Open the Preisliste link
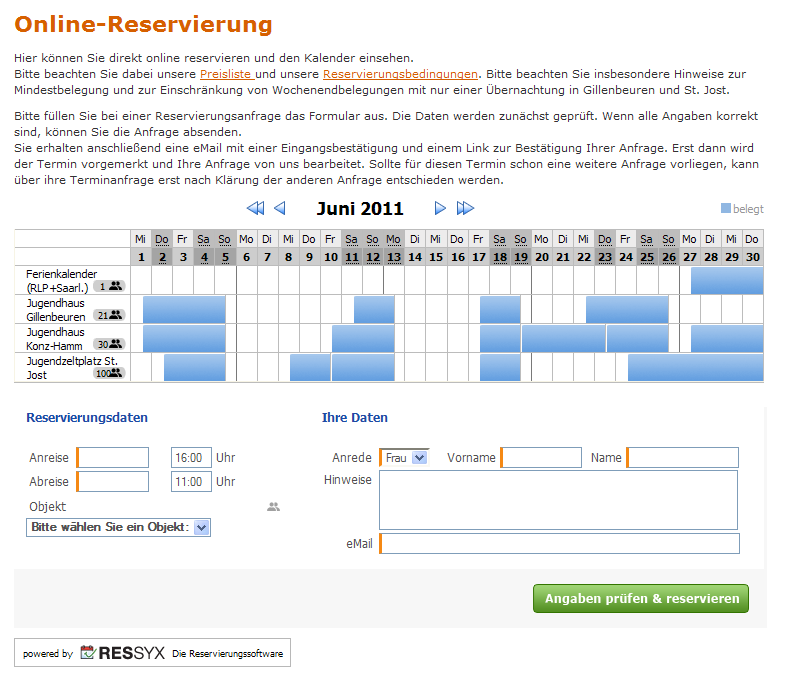The image size is (789, 691). click(226, 74)
